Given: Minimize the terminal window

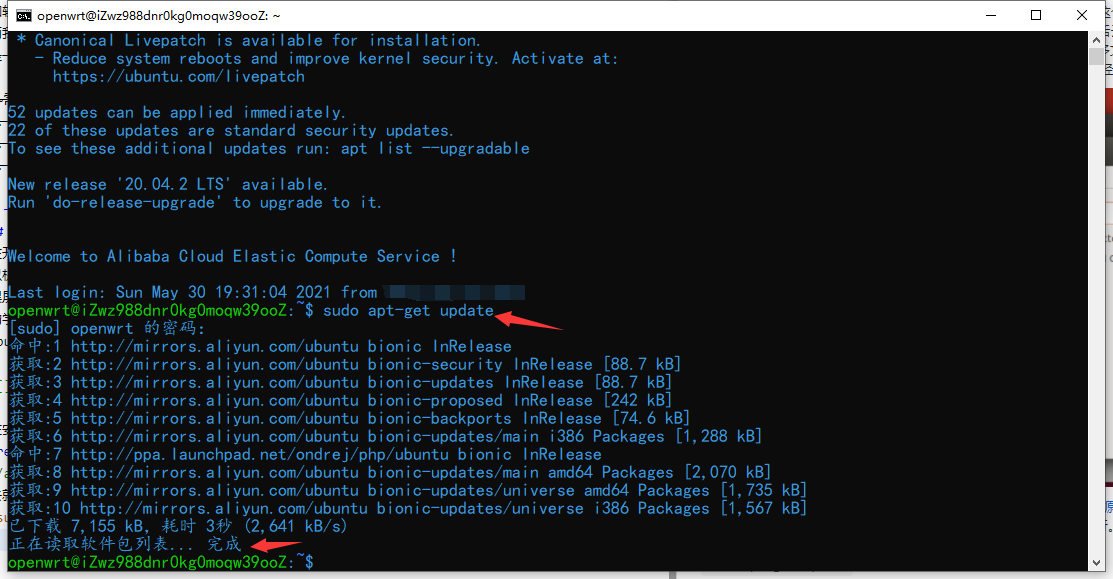Looking at the screenshot, I should coord(990,16).
